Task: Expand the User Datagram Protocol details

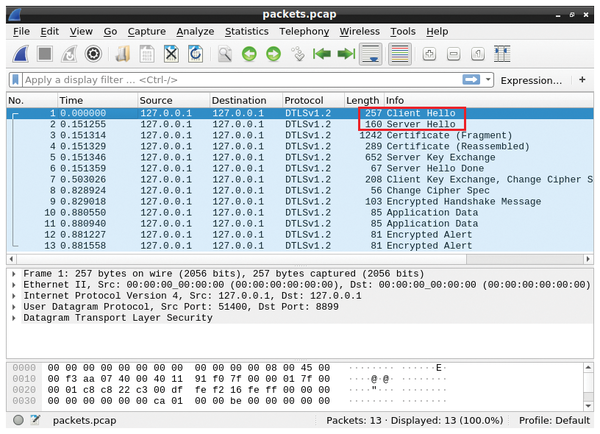Action: point(13,307)
